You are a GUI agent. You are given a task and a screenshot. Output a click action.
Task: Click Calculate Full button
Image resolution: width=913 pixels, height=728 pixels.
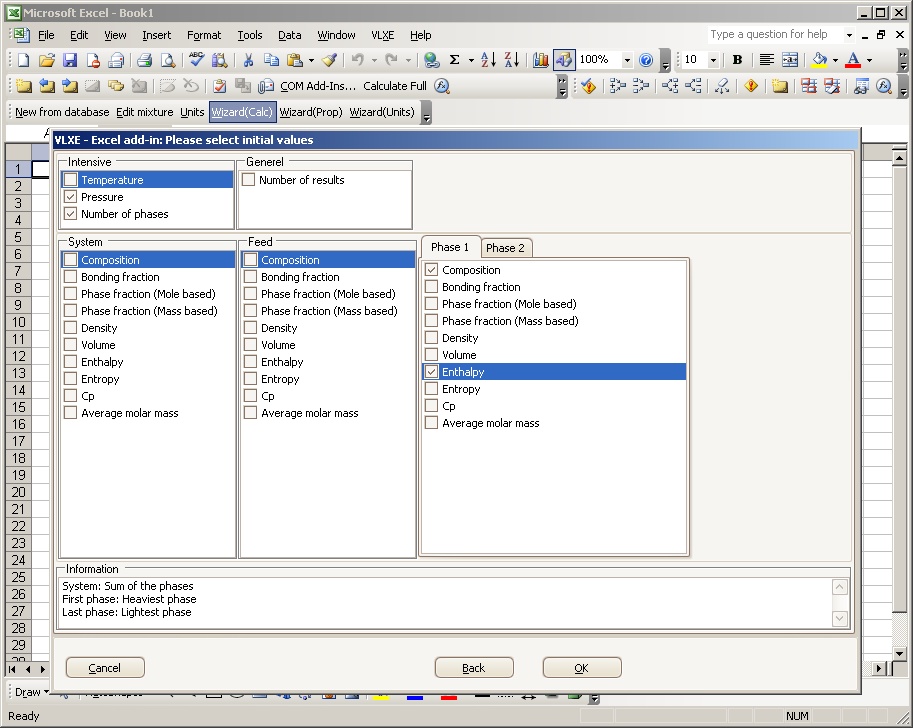(x=395, y=86)
